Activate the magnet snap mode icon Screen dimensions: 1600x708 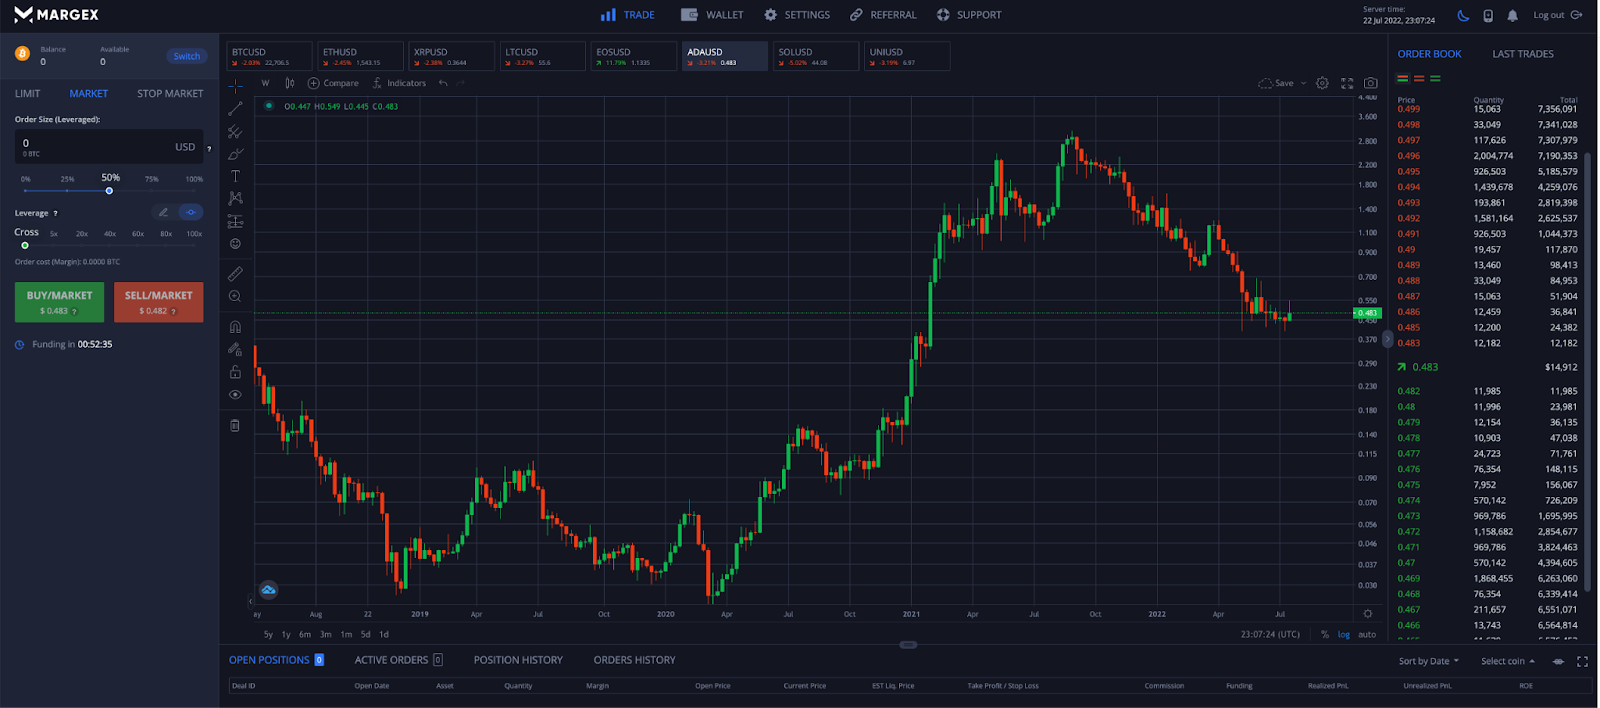pyautogui.click(x=235, y=327)
